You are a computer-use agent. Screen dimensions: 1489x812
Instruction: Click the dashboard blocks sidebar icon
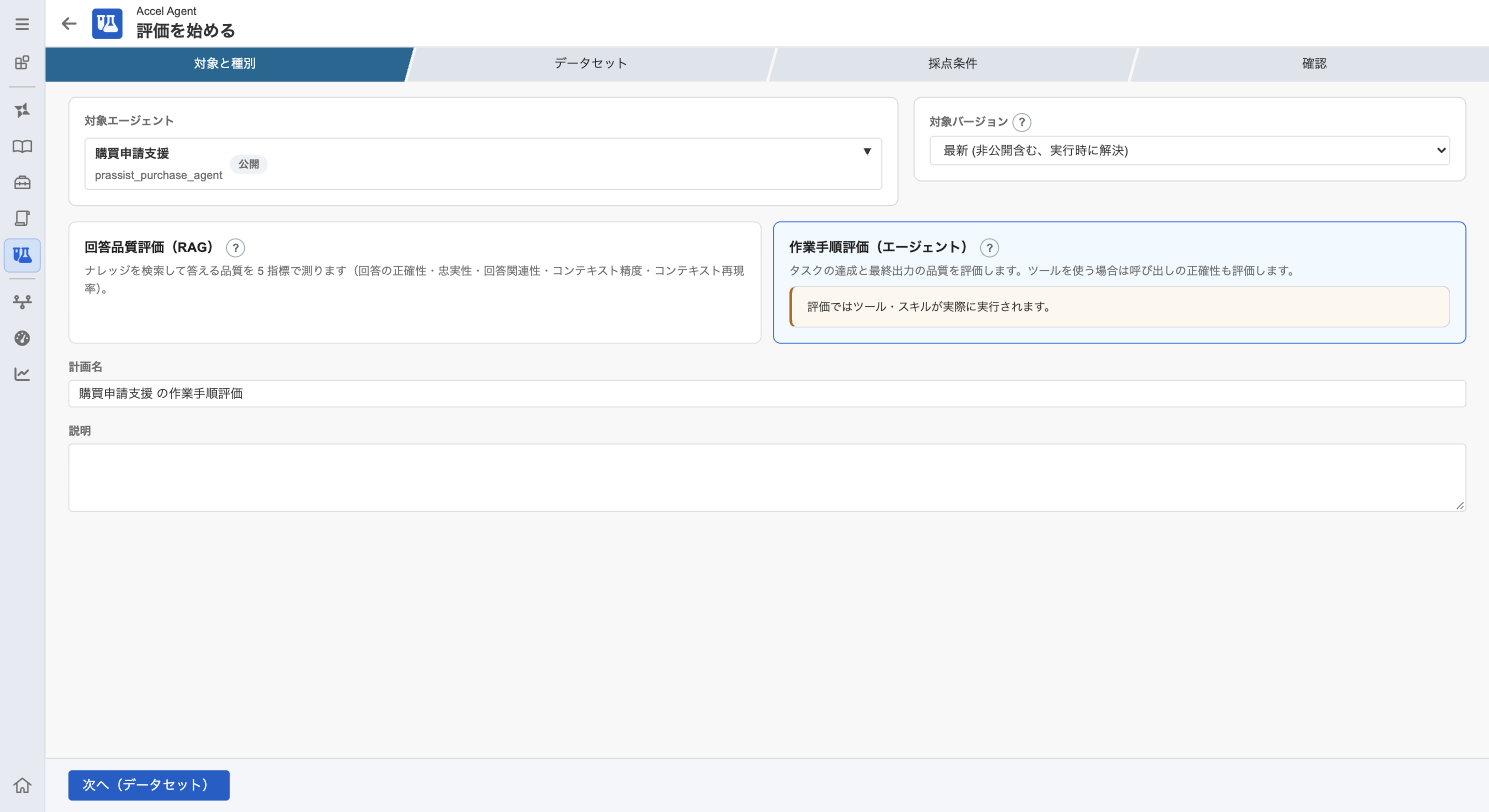click(22, 63)
